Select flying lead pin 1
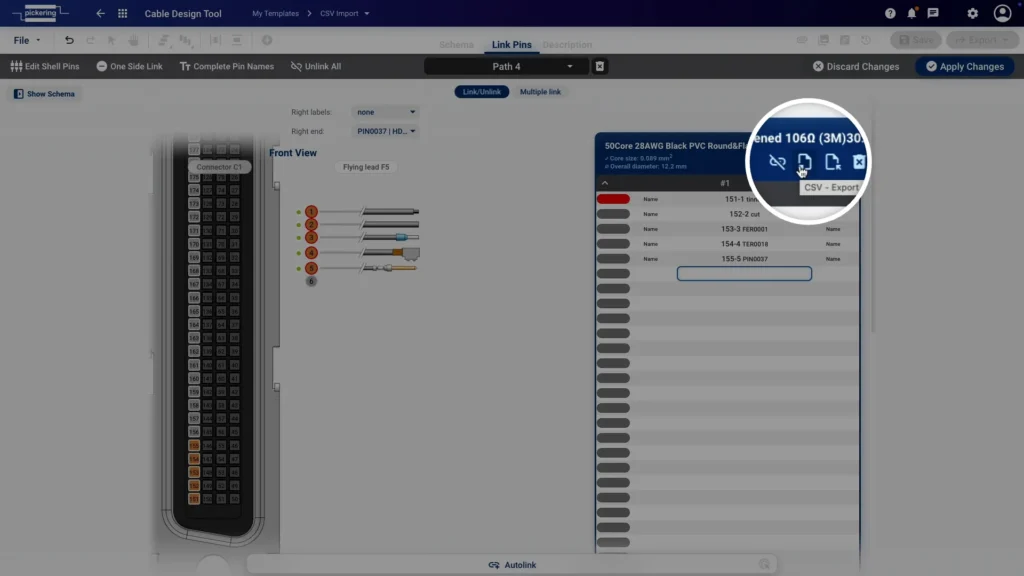Image resolution: width=1024 pixels, height=576 pixels. click(311, 212)
